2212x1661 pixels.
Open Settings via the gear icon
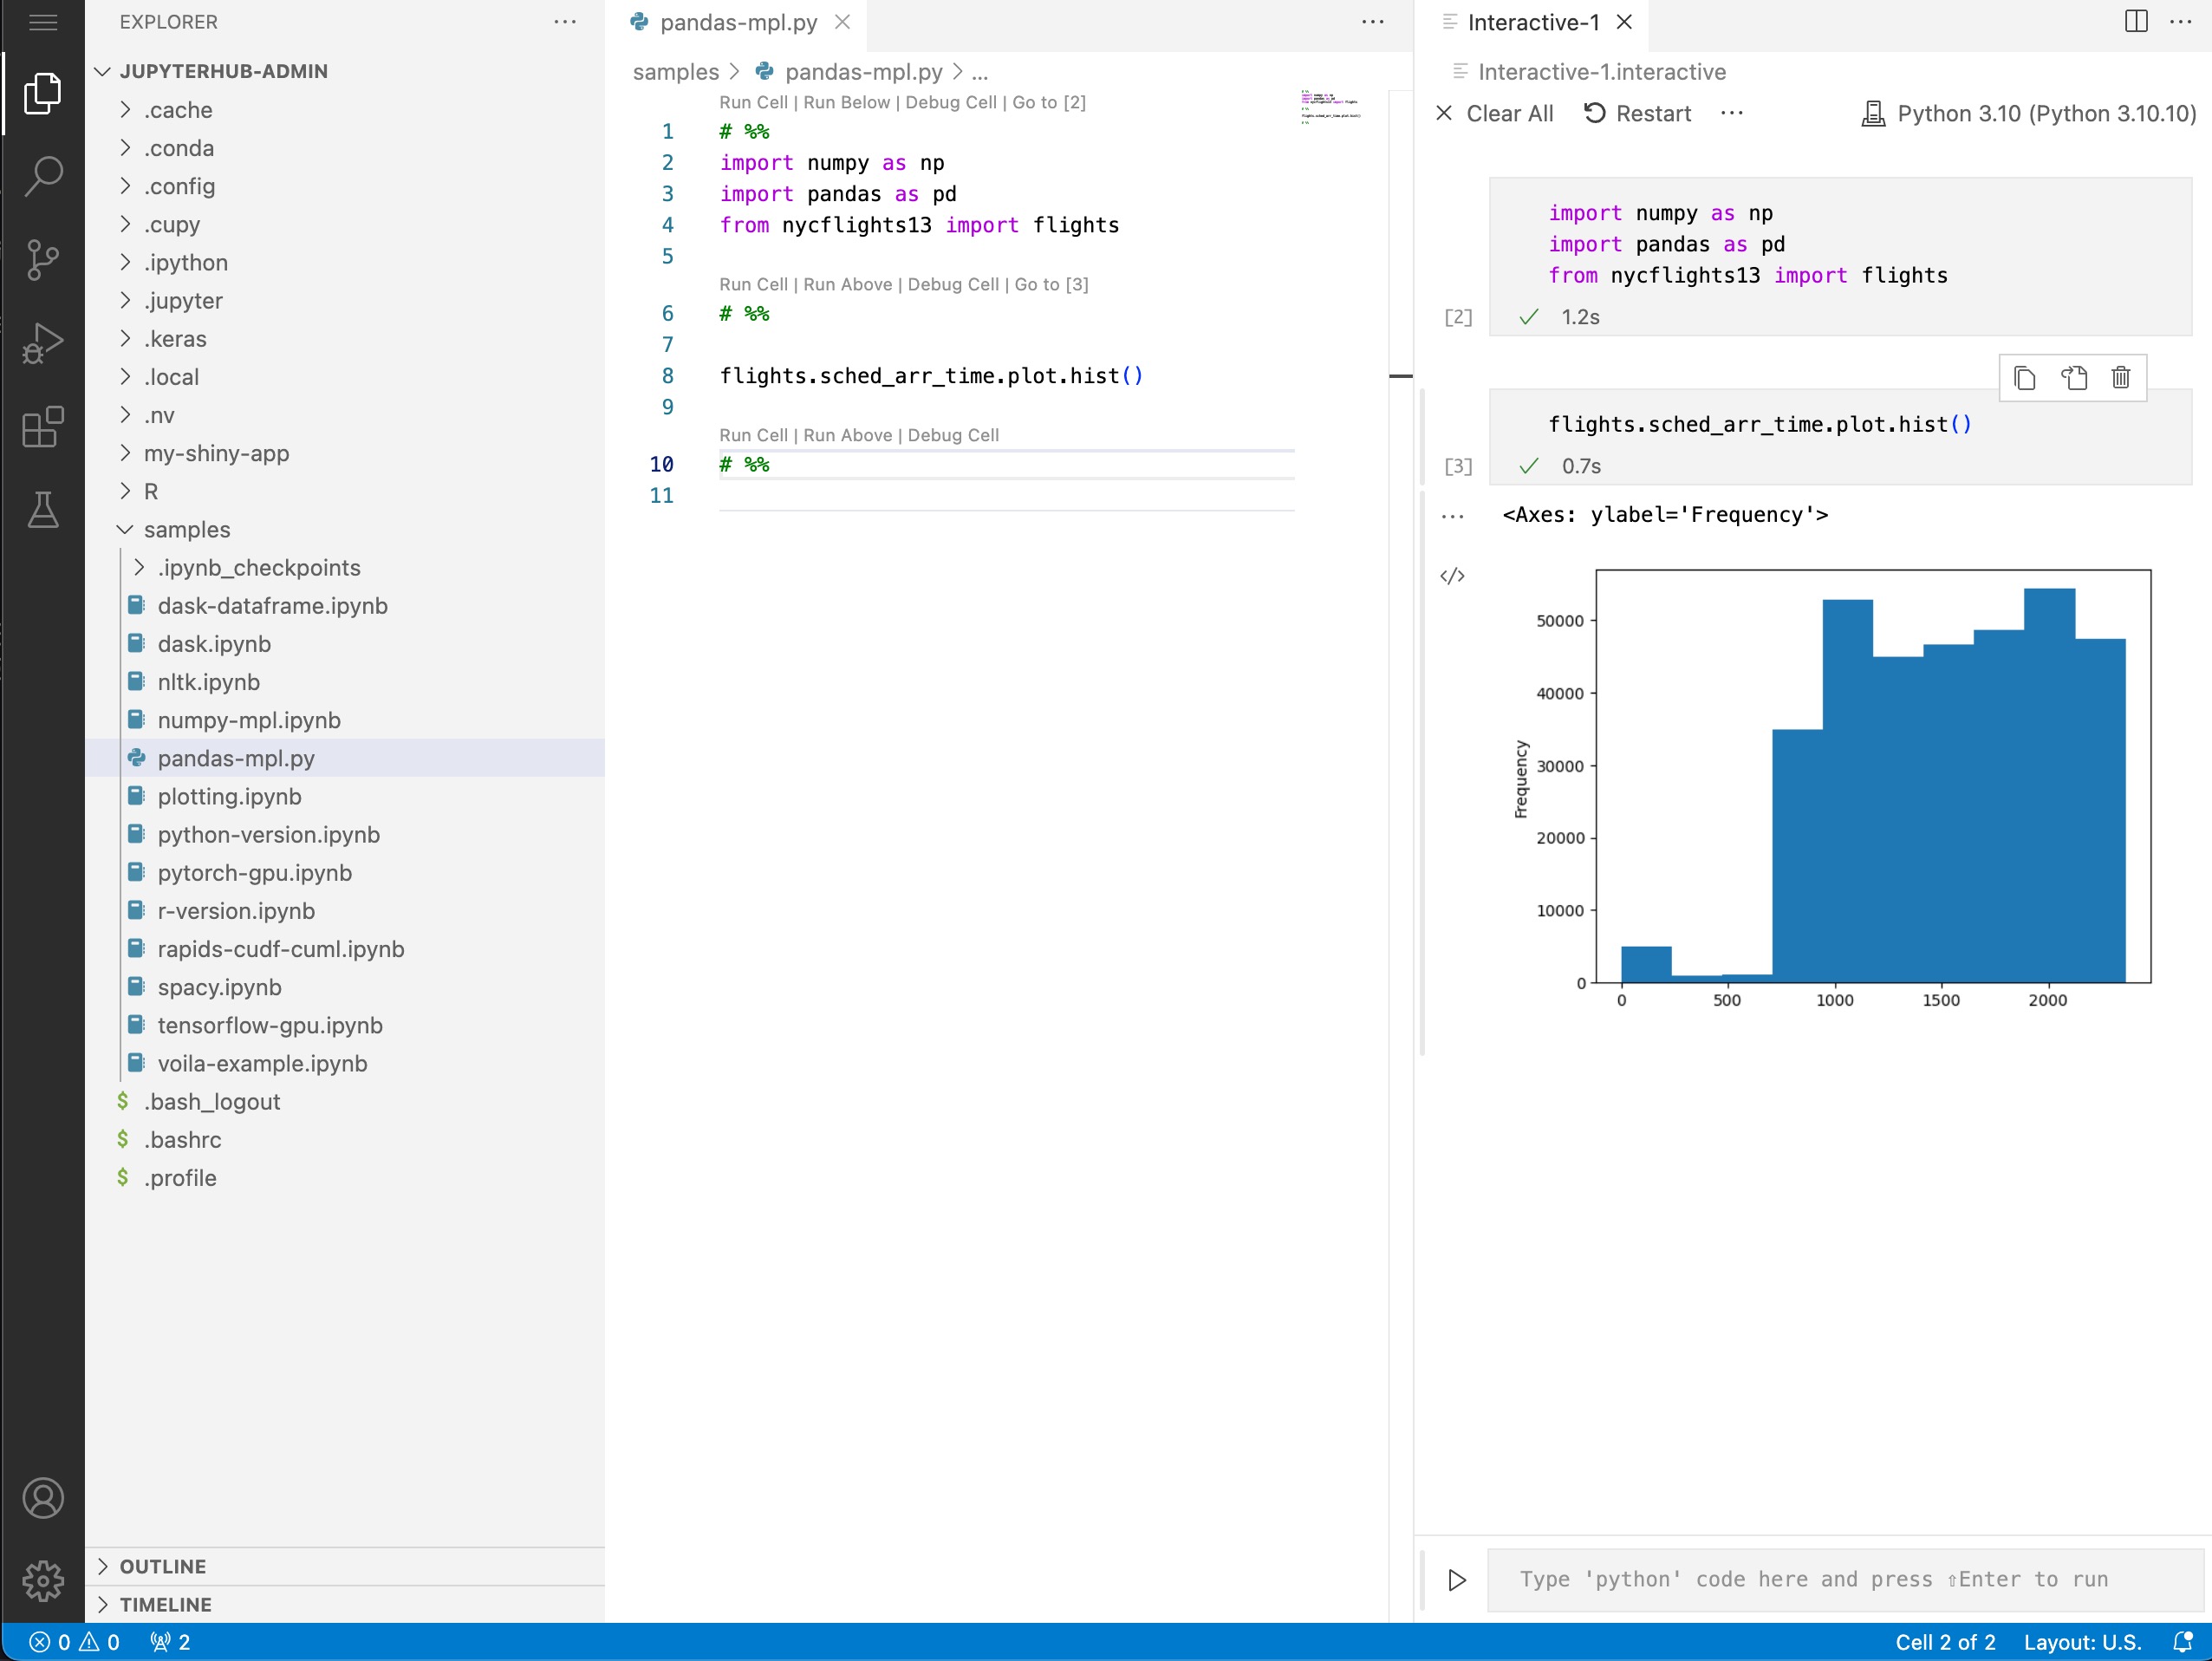43,1581
